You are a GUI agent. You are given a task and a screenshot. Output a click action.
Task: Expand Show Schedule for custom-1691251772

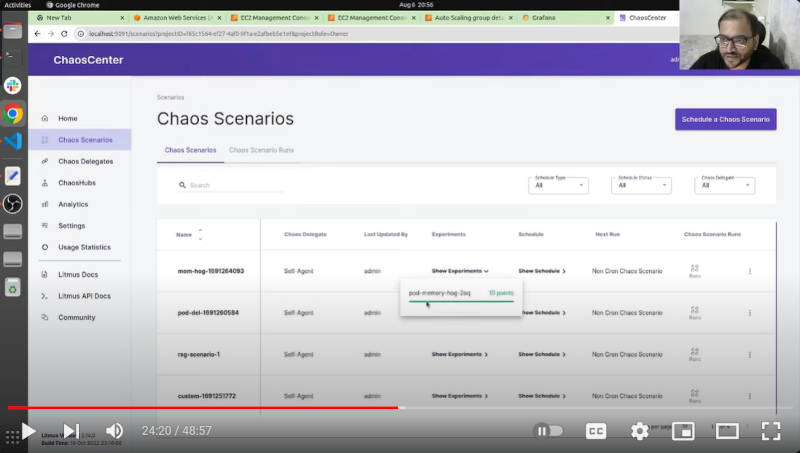(542, 396)
